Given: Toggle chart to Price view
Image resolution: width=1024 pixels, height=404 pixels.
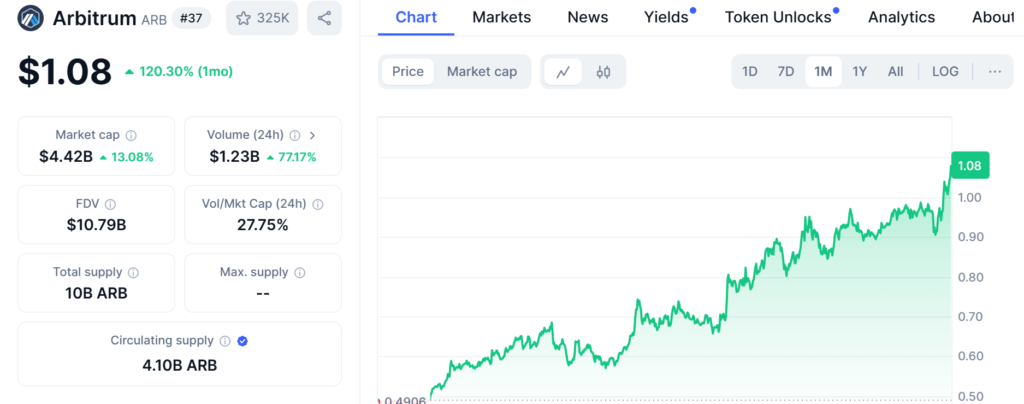Looking at the screenshot, I should [x=408, y=72].
